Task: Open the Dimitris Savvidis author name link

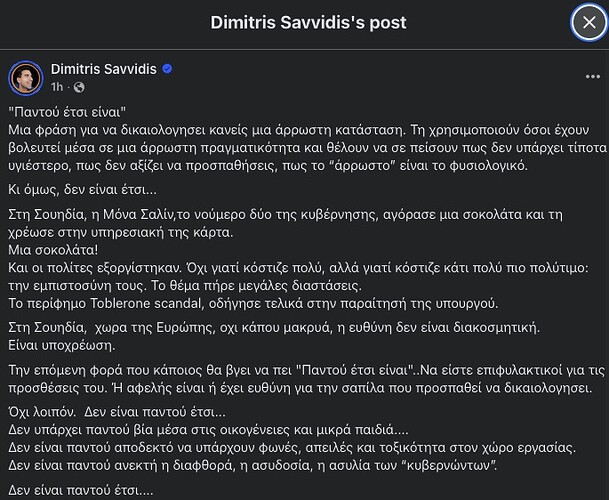Action: (104, 69)
